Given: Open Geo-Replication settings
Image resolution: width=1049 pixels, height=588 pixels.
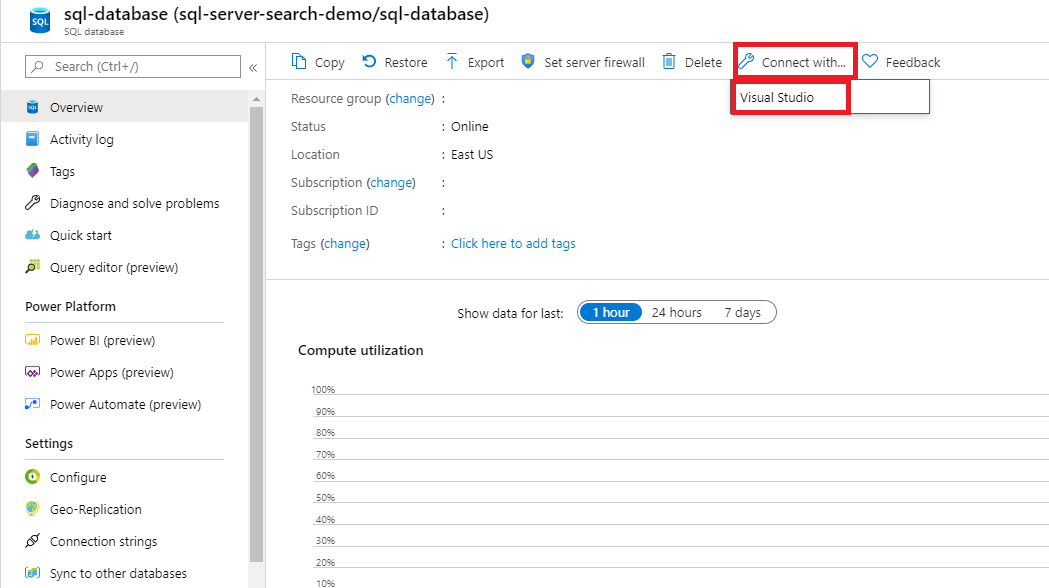Looking at the screenshot, I should click(97, 509).
